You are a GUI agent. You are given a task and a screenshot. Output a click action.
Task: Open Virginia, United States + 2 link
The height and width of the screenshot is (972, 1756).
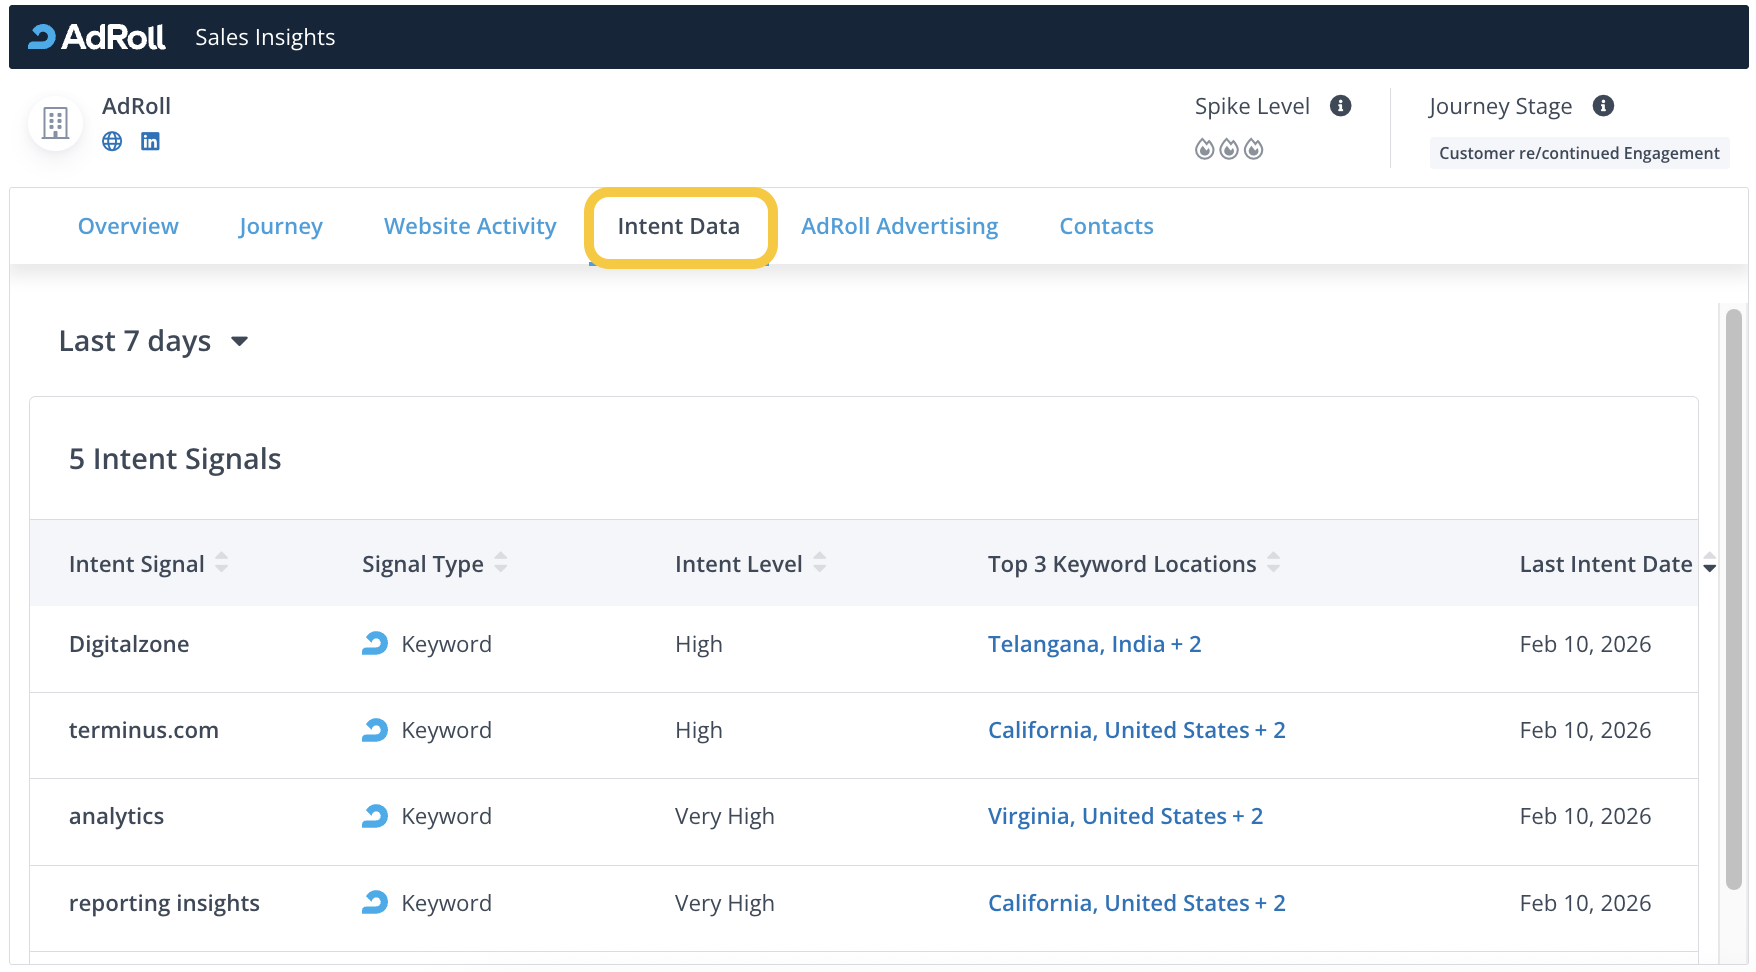coord(1125,816)
